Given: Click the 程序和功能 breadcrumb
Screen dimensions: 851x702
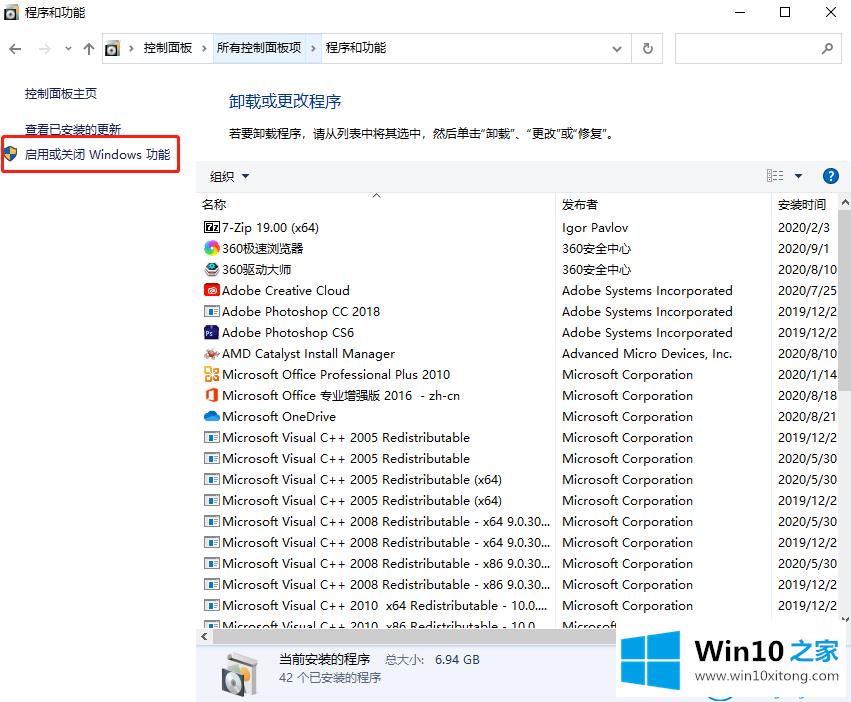Looking at the screenshot, I should coord(356,48).
